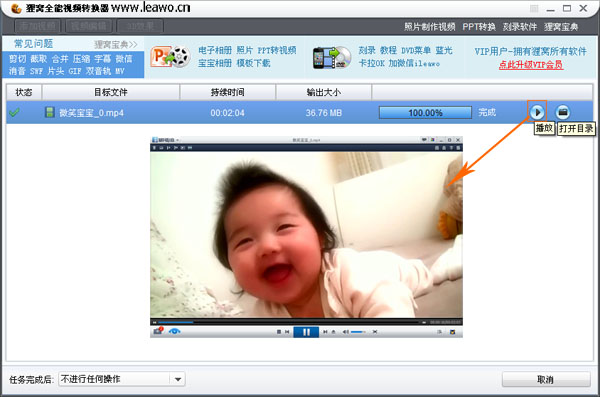This screenshot has height=397, width=600.
Task: Click the MV help link
Action: pyautogui.click(x=120, y=71)
